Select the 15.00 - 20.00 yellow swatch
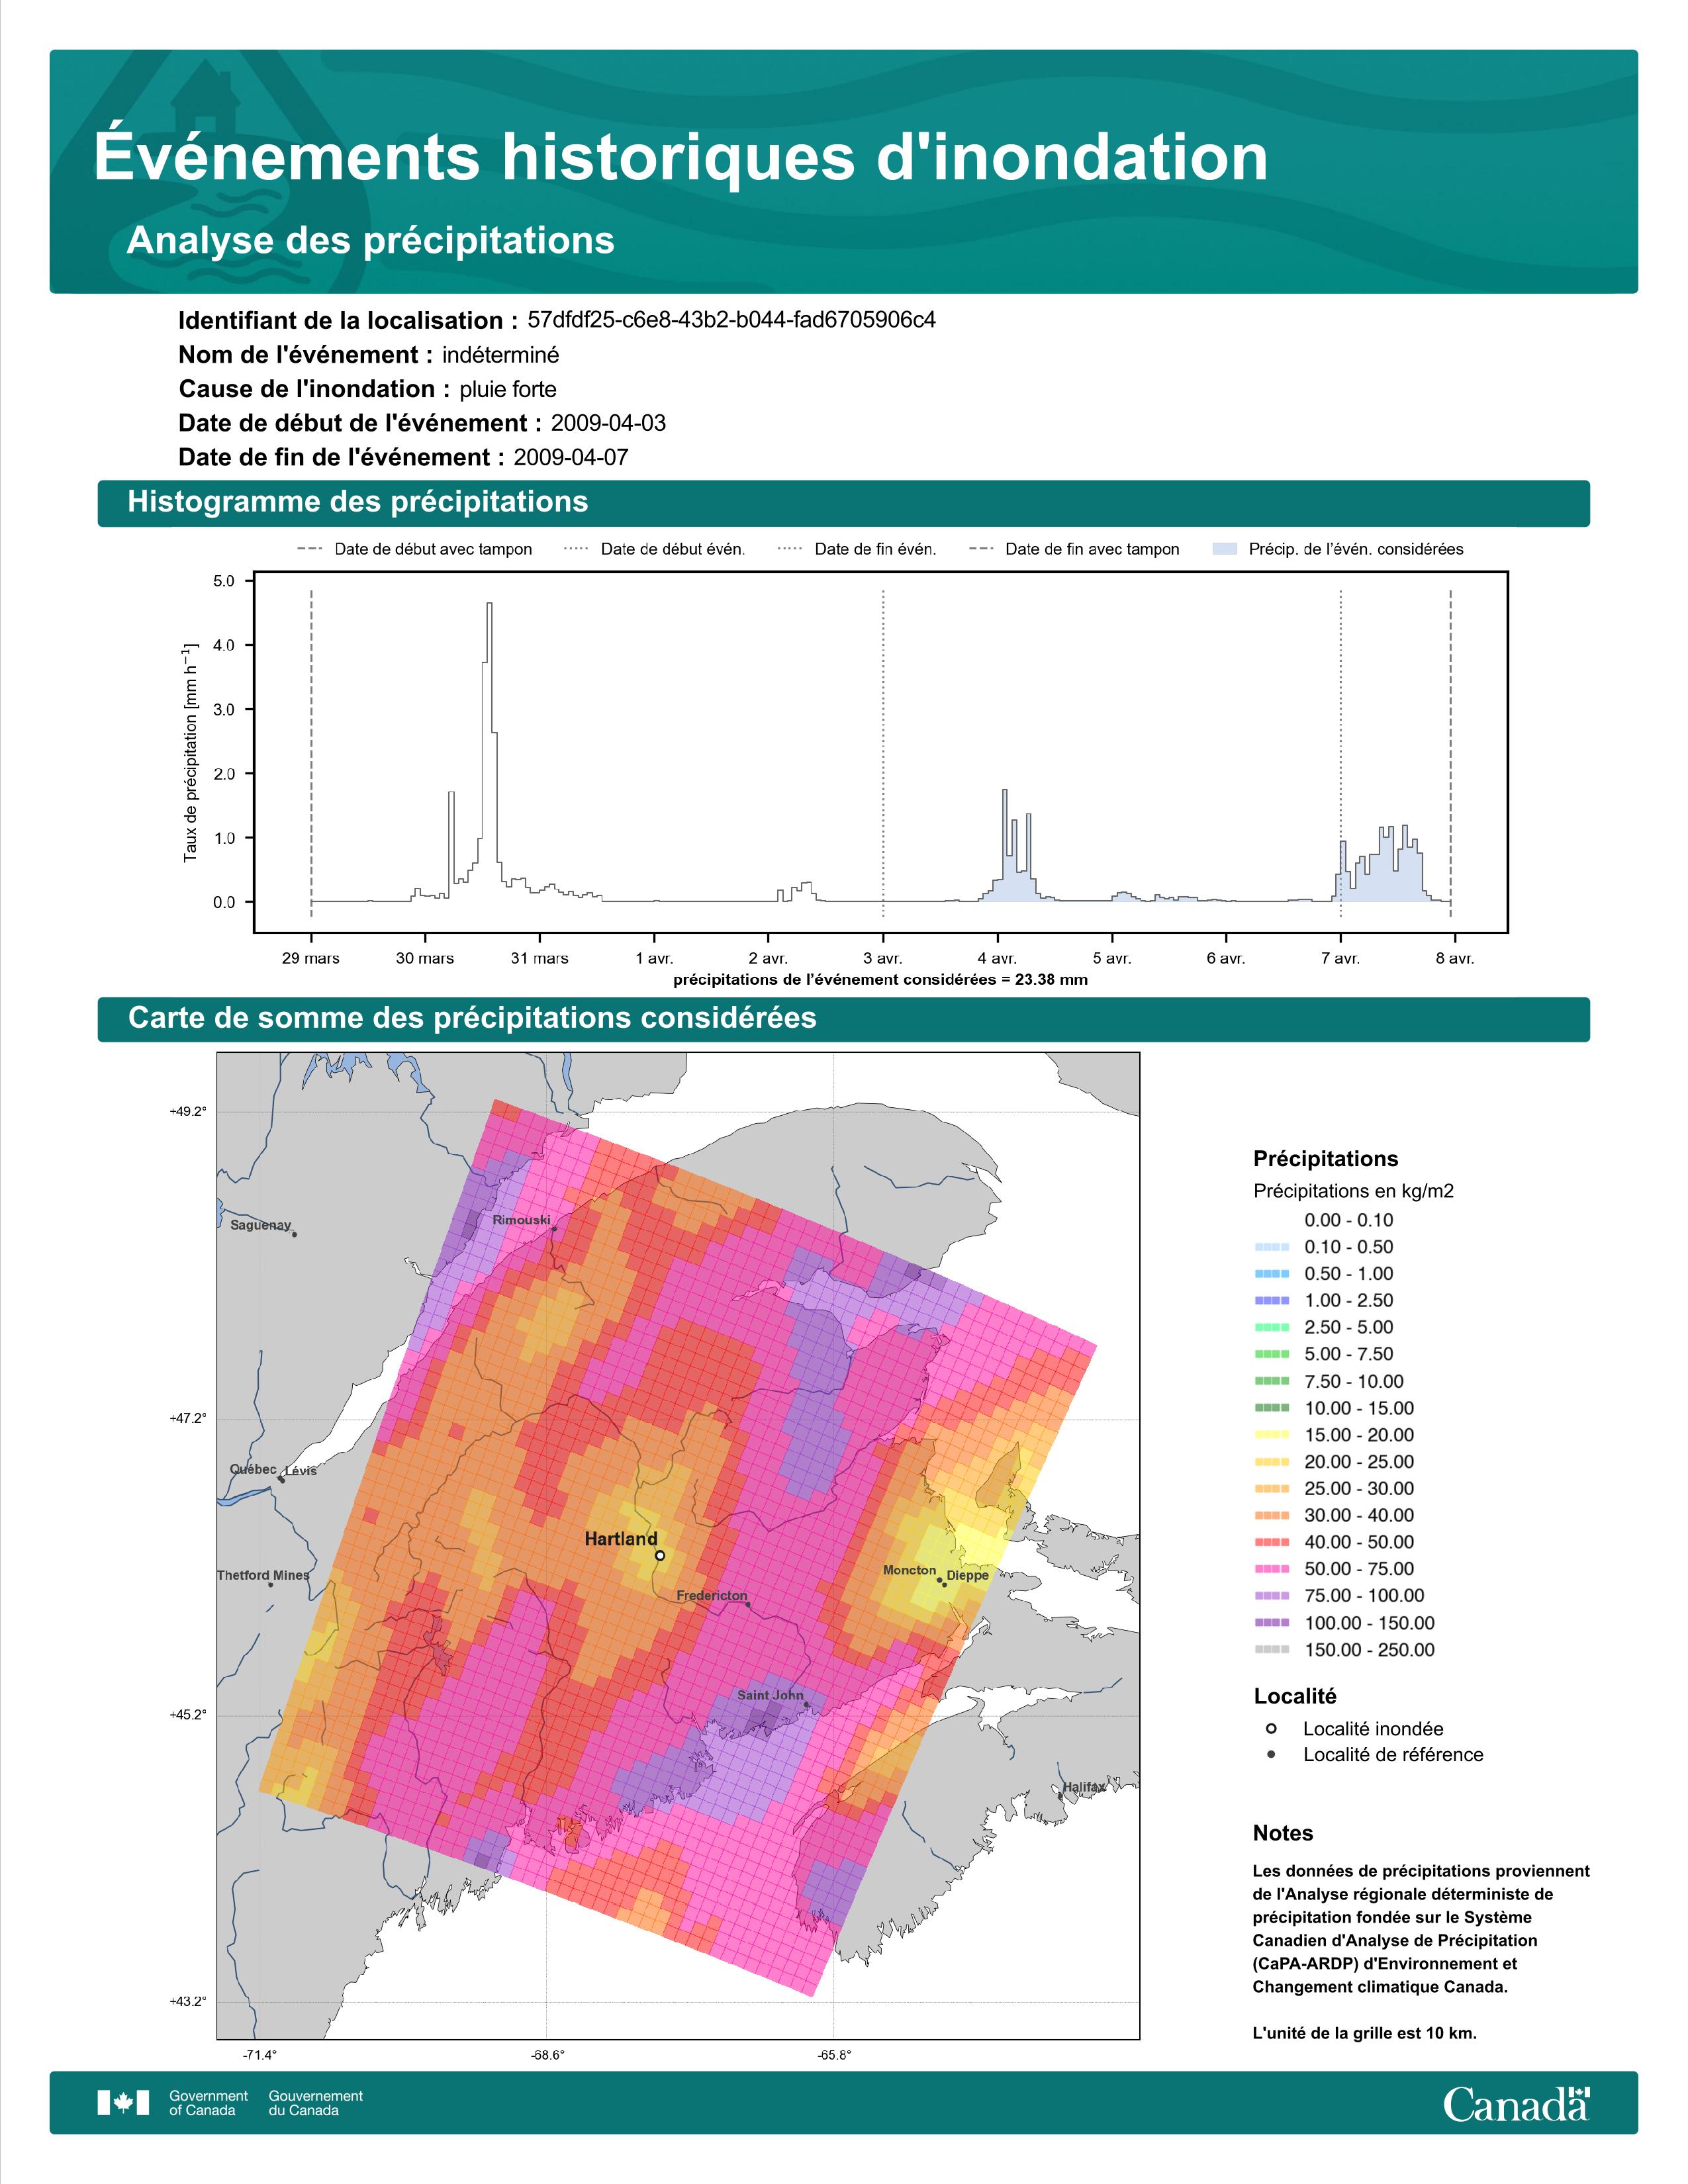Image resolution: width=1688 pixels, height=2184 pixels. coord(1271,1435)
